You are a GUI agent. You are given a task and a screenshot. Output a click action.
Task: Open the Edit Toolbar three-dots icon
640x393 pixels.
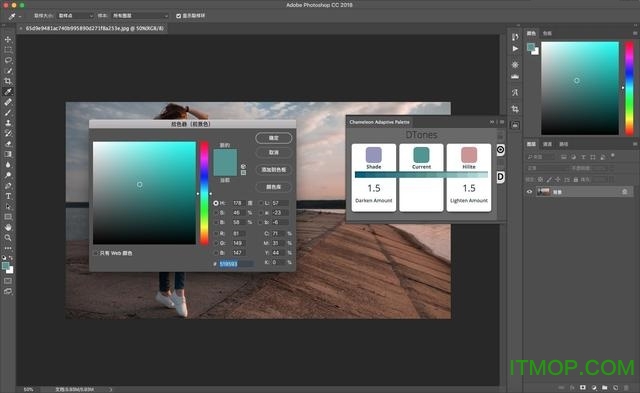pos(8,248)
